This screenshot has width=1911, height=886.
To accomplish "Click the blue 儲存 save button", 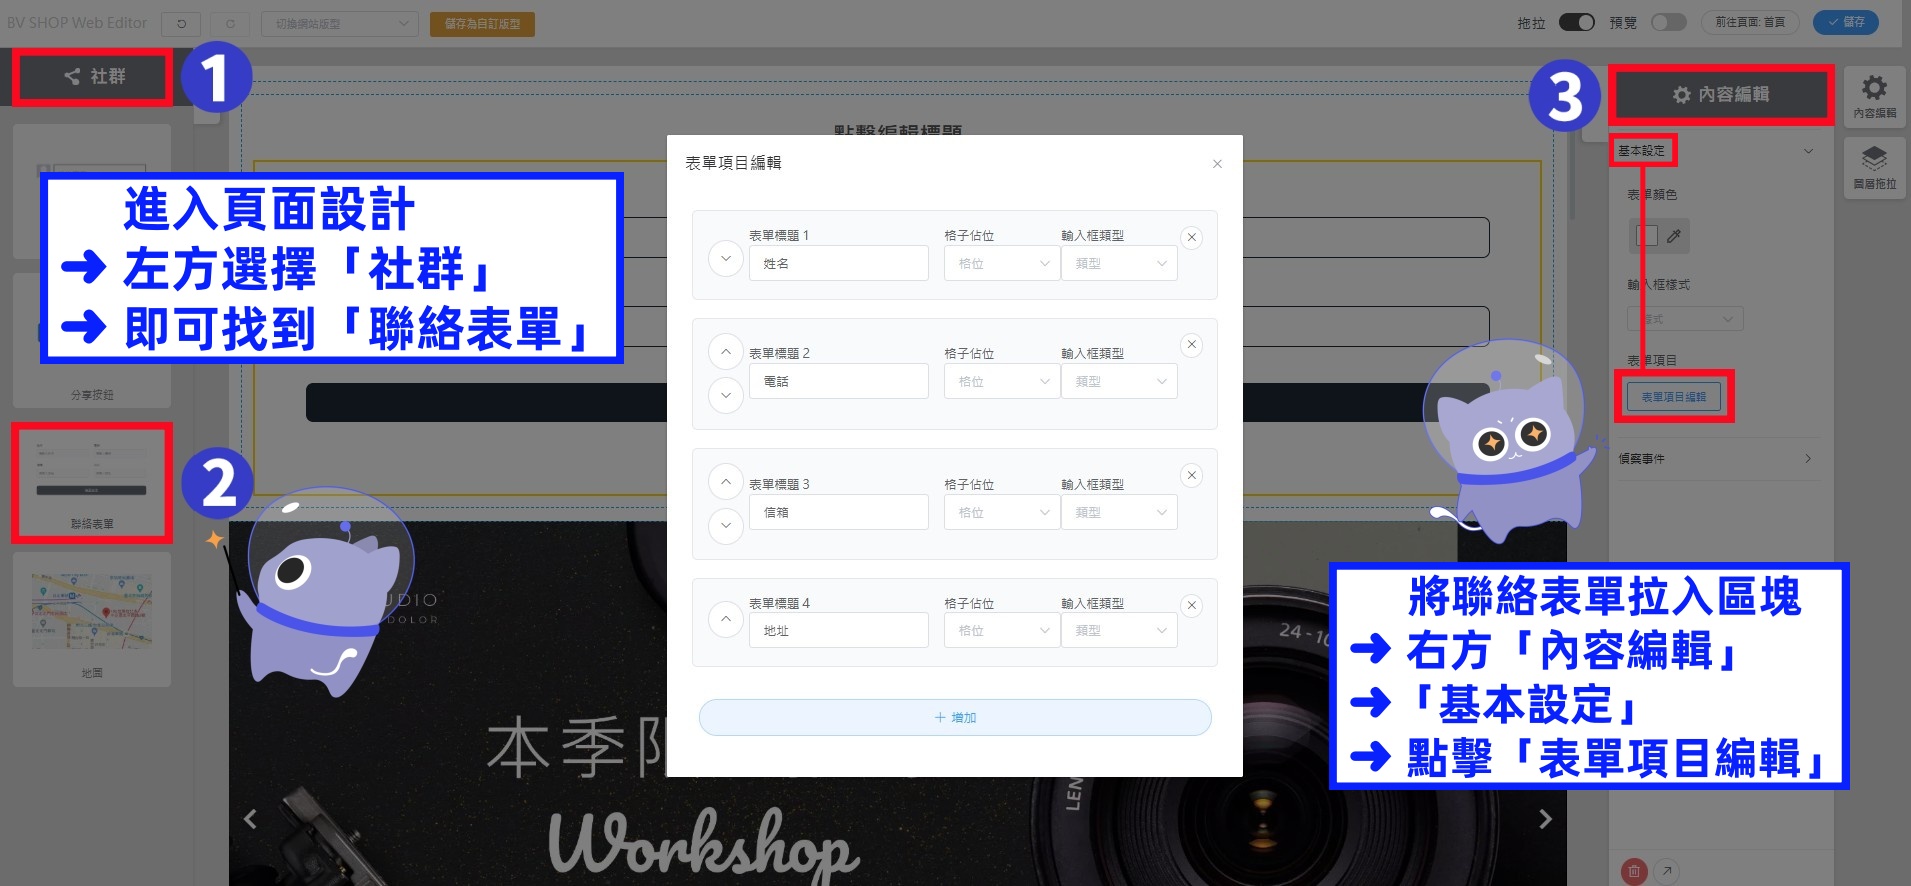I will (1846, 22).
